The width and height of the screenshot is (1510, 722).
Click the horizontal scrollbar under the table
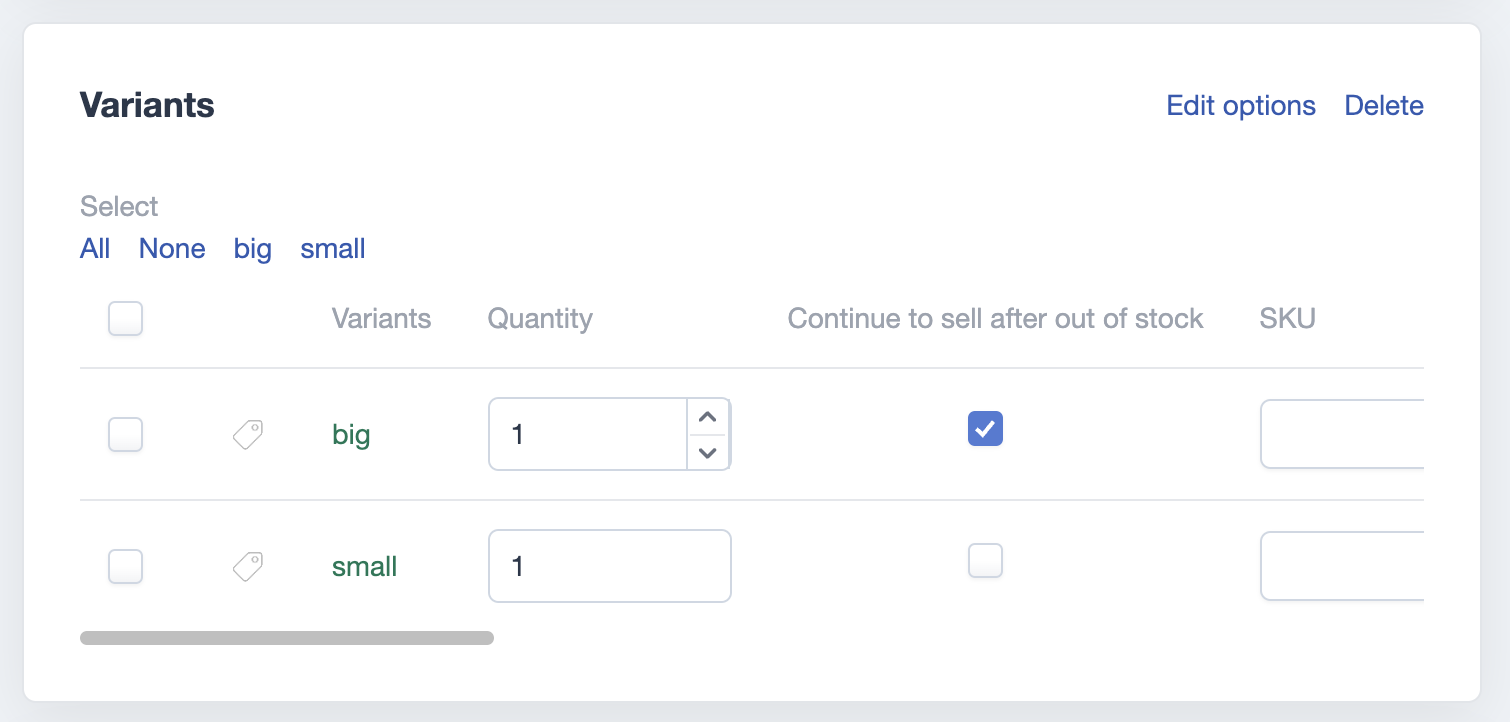click(287, 638)
